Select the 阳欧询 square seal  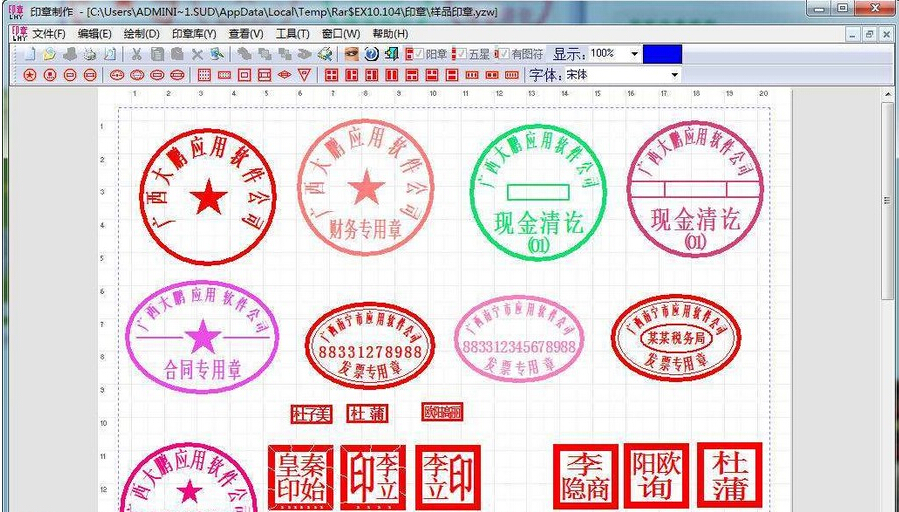point(656,475)
